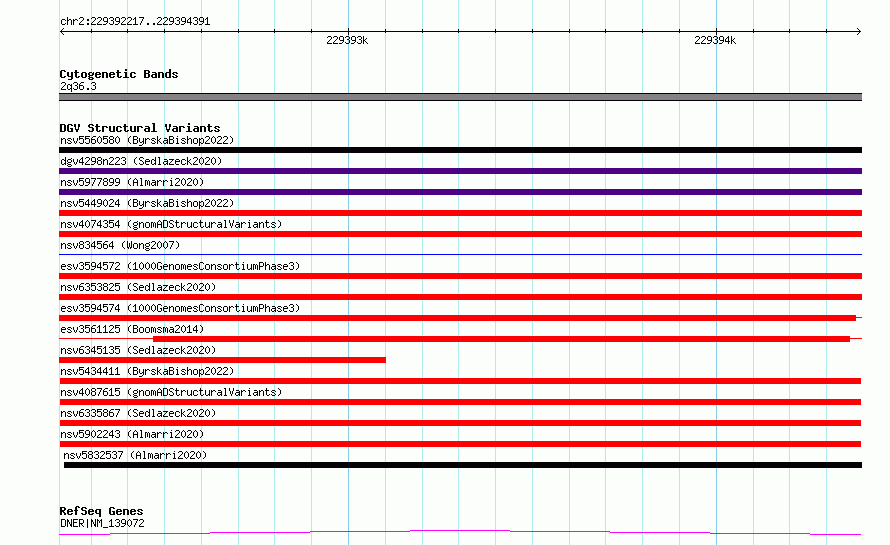890x545 pixels.
Task: Click red bar under nsv5902243
Action: [460, 444]
